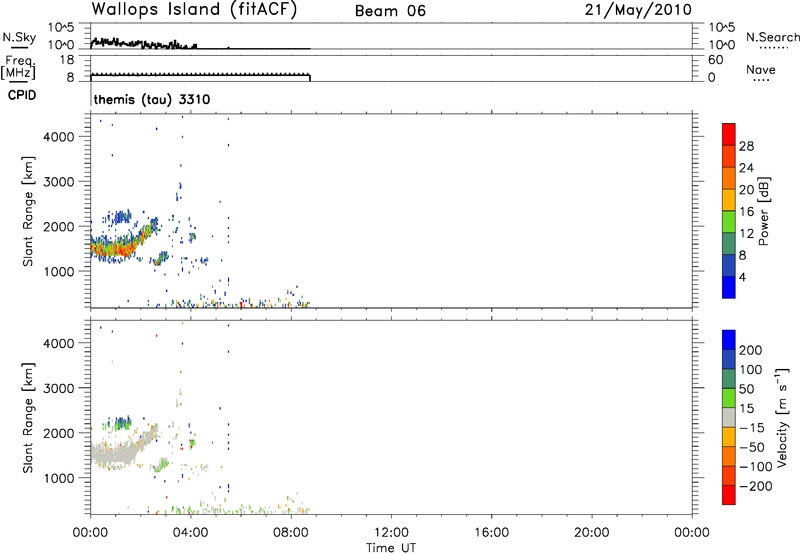Click the gray segment of velocity colorbar
800x554 pixels.
[729, 418]
